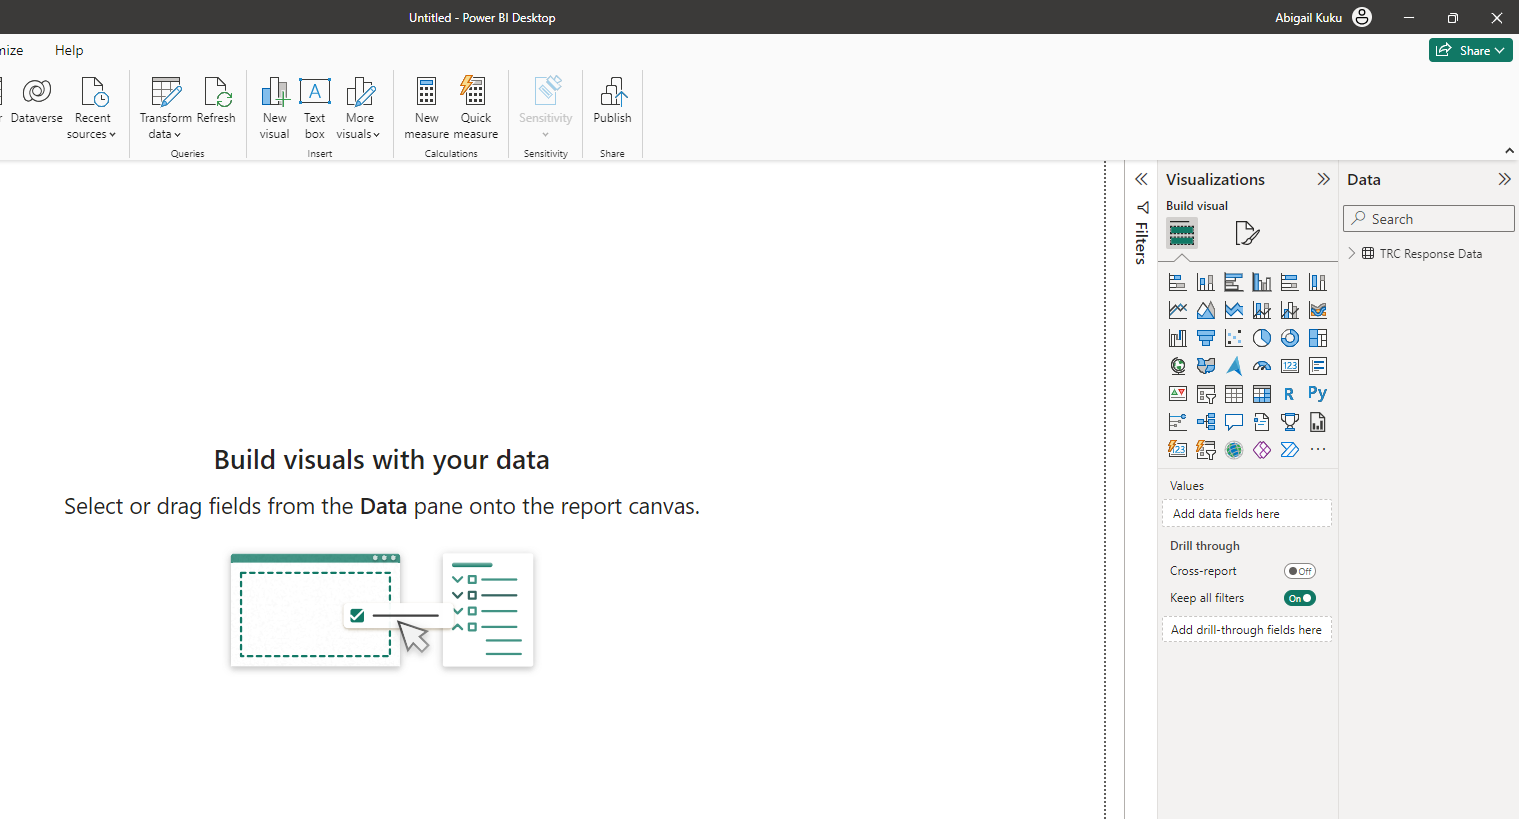Viewport: 1519px width, 819px height.
Task: Select the gauge visual
Action: click(1262, 366)
